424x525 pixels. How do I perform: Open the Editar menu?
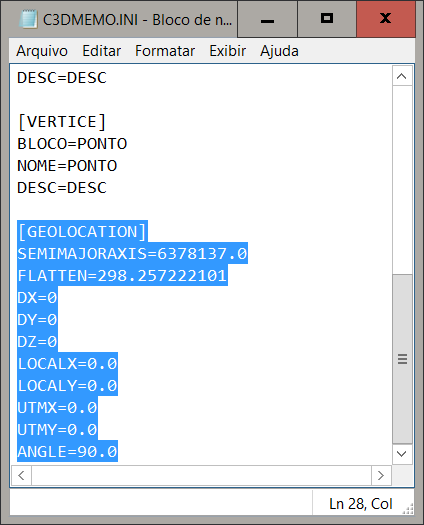(101, 51)
